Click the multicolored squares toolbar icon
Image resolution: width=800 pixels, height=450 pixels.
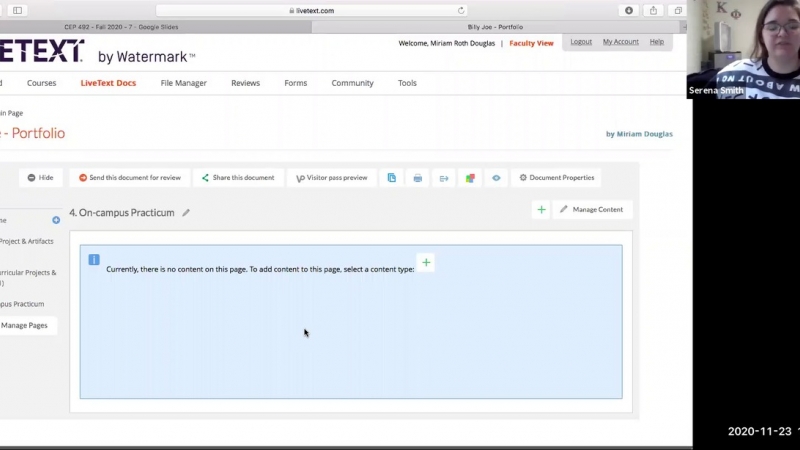(x=470, y=178)
